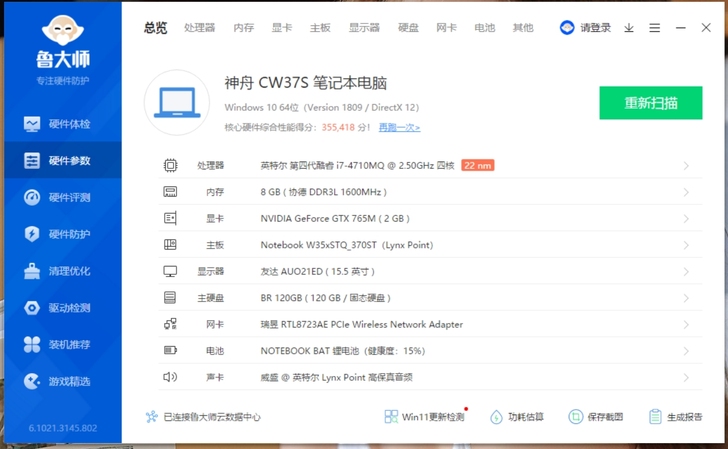This screenshot has width=728, height=449.
Task: Expand the 显示器 row chevron
Action: [x=686, y=272]
